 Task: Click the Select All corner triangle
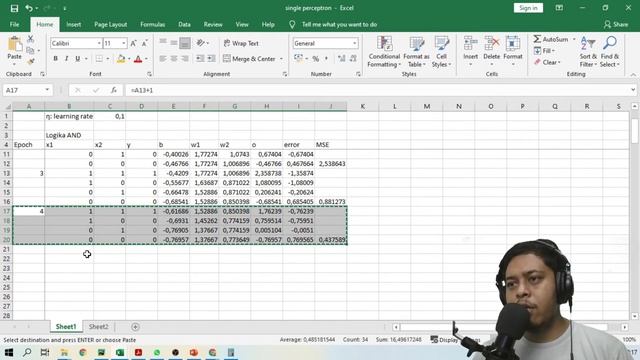[7, 107]
